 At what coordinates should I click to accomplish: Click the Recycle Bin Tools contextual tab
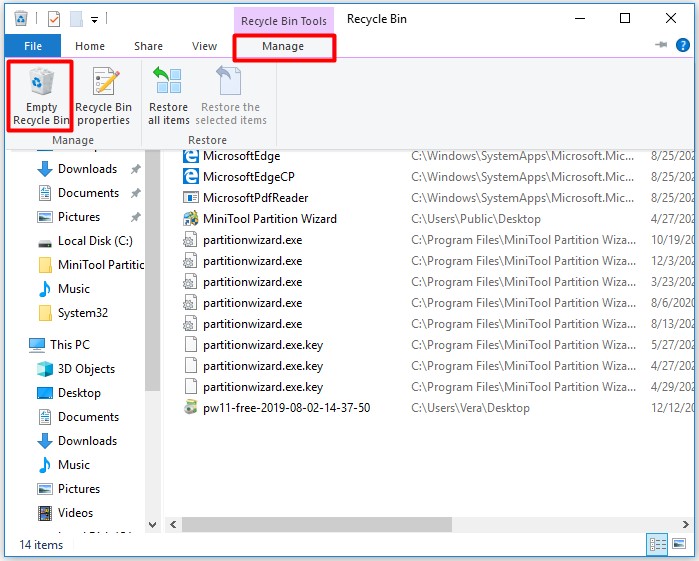(x=284, y=21)
